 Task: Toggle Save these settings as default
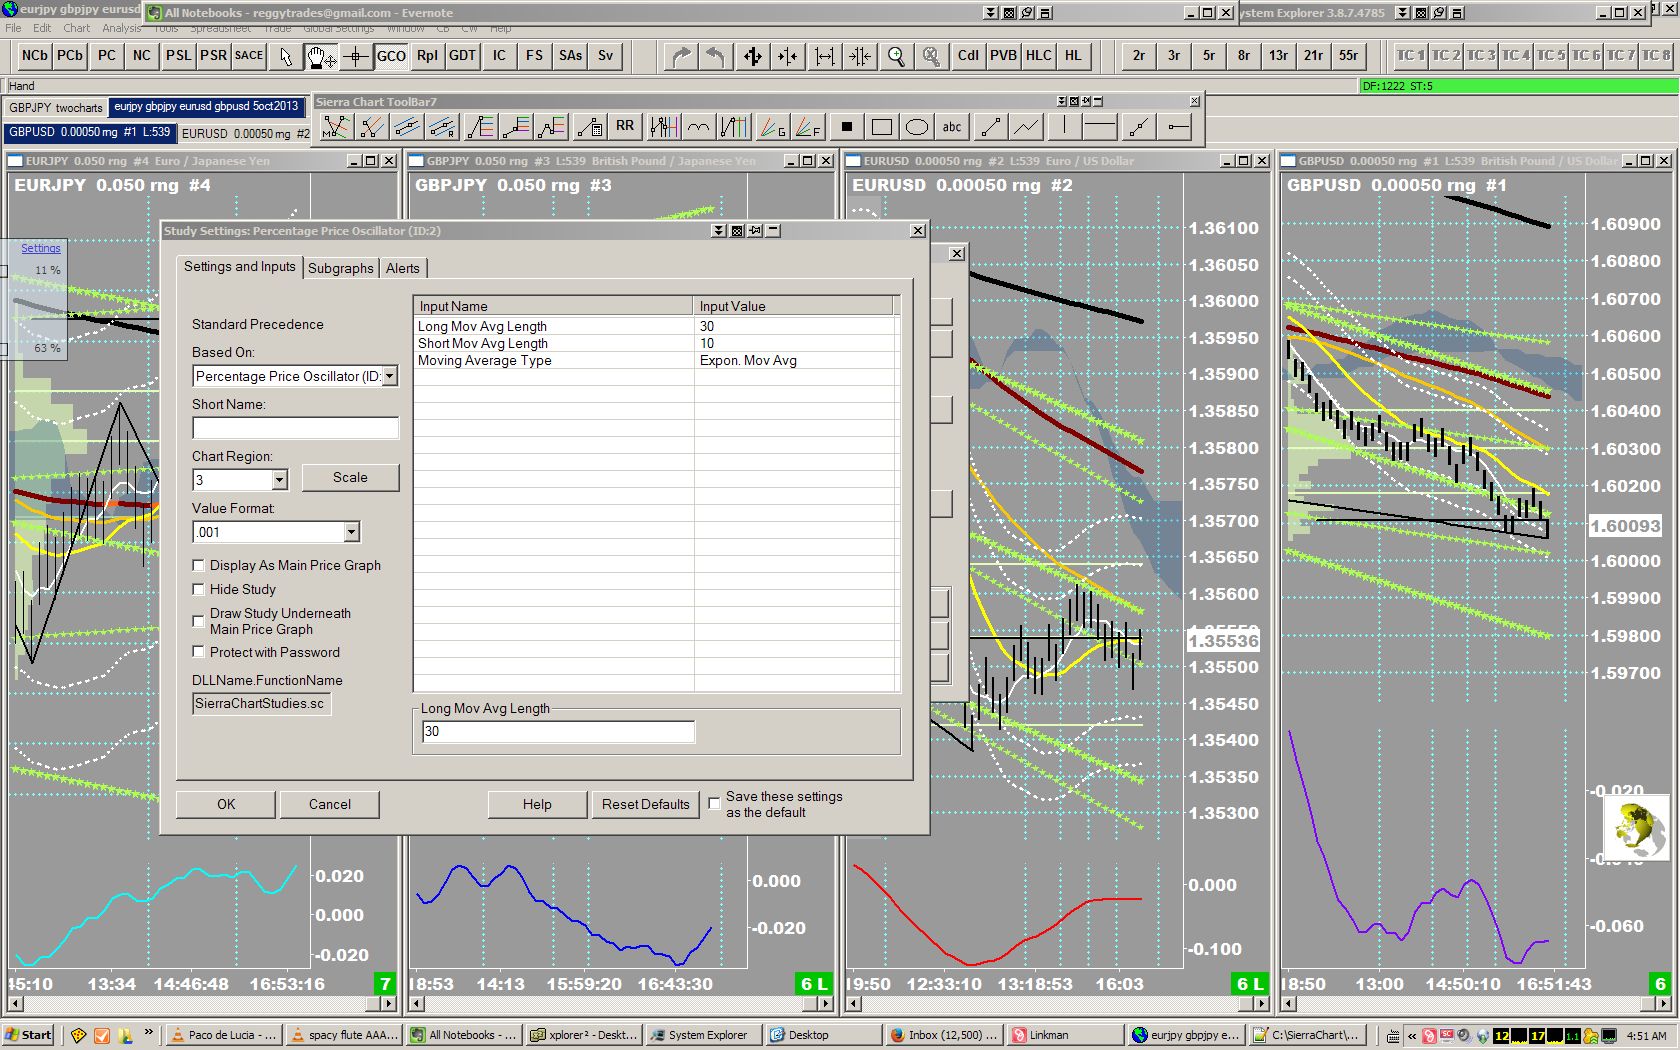pos(715,803)
